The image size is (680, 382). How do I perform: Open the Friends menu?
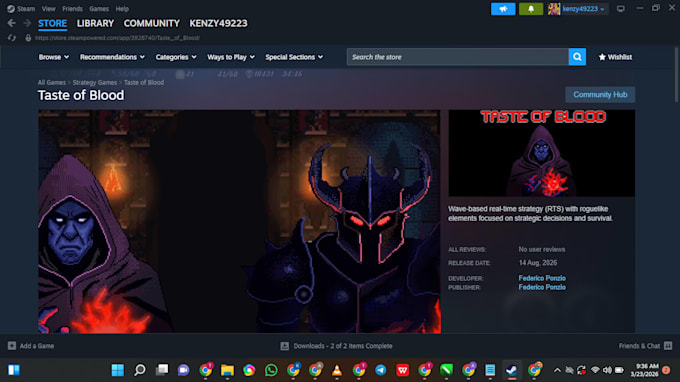click(72, 9)
